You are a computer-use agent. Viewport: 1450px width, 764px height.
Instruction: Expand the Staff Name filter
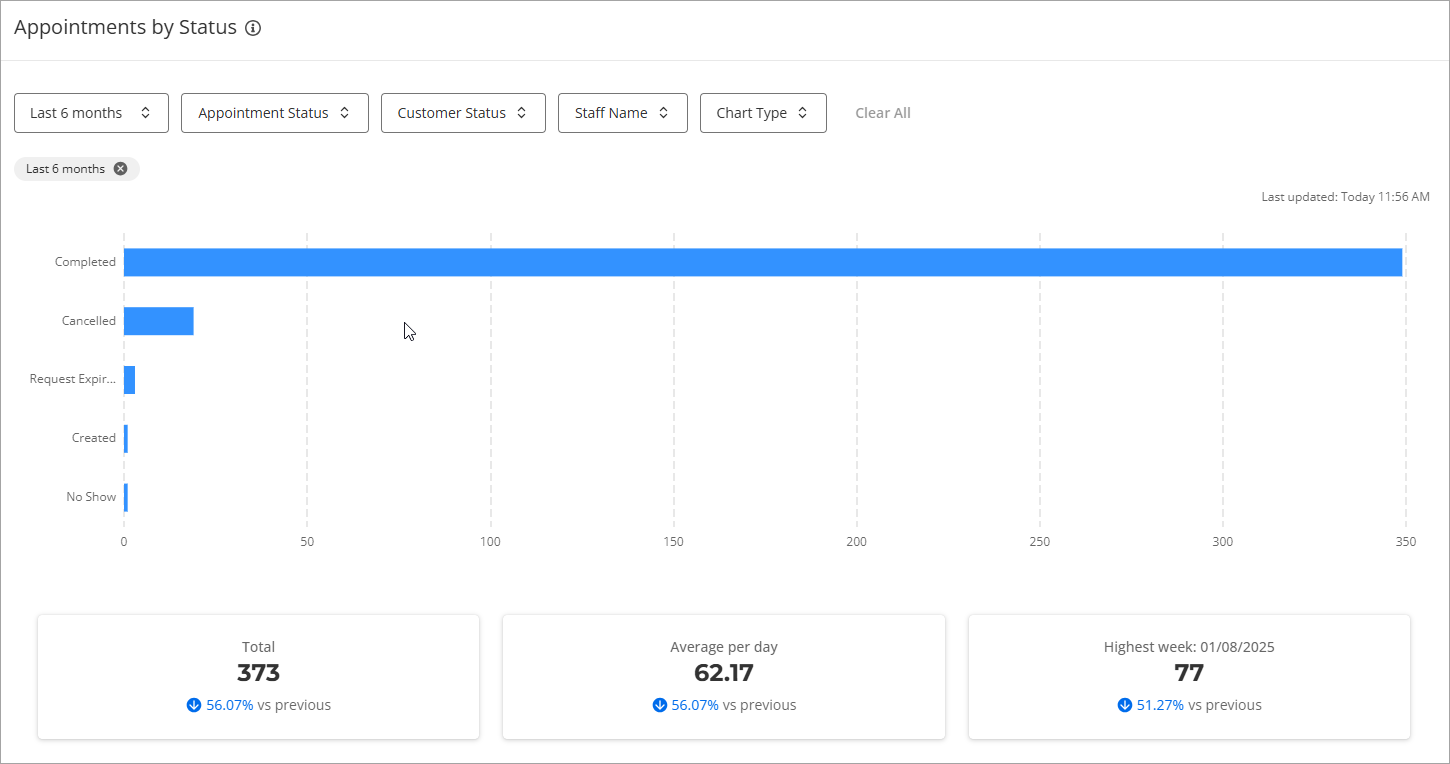(622, 113)
